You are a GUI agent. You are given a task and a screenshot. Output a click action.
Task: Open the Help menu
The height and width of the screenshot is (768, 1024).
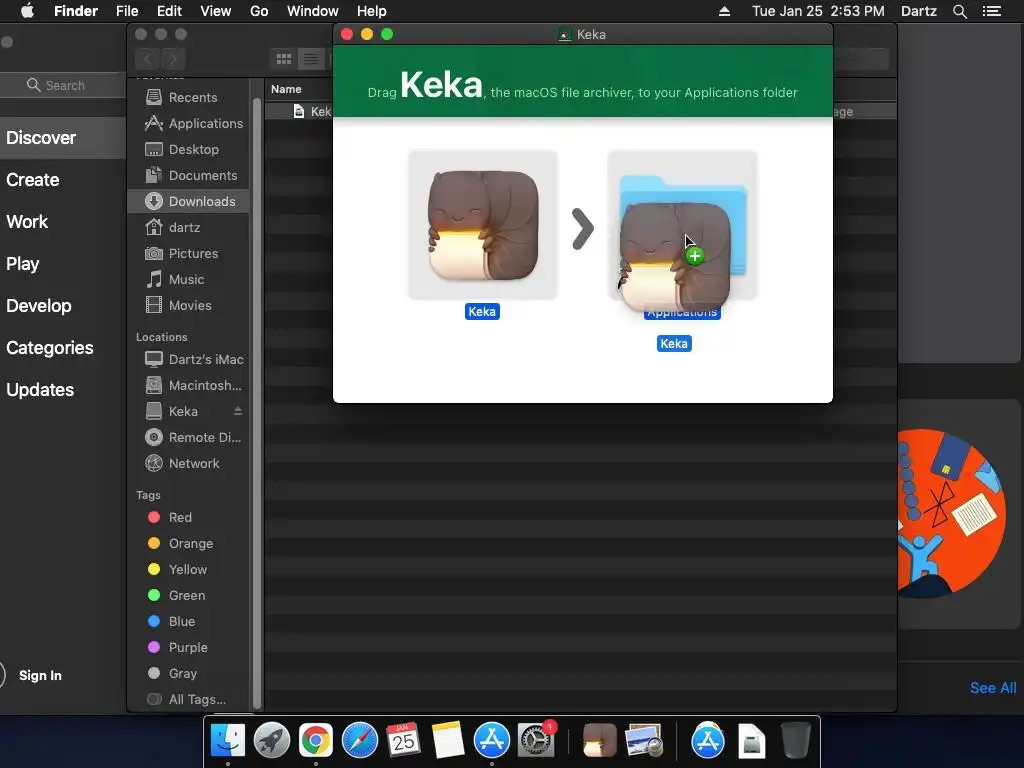click(372, 11)
